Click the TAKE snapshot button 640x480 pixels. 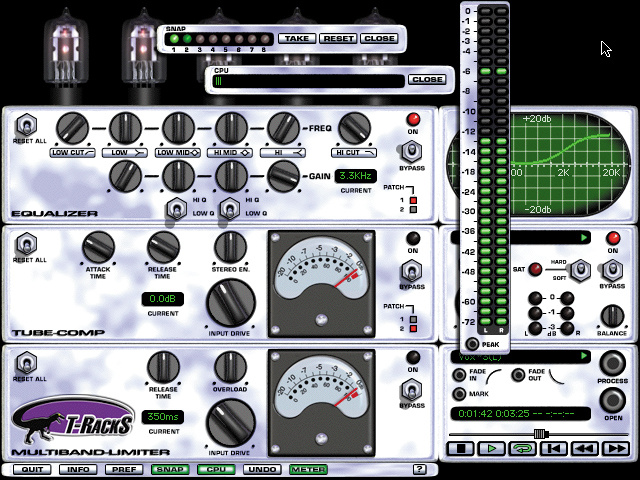297,38
